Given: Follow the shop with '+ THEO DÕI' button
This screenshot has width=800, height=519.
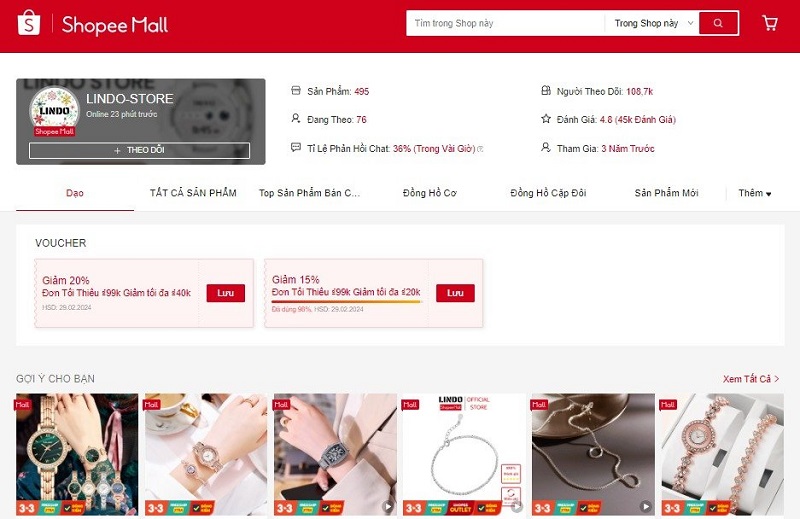Looking at the screenshot, I should (x=139, y=150).
